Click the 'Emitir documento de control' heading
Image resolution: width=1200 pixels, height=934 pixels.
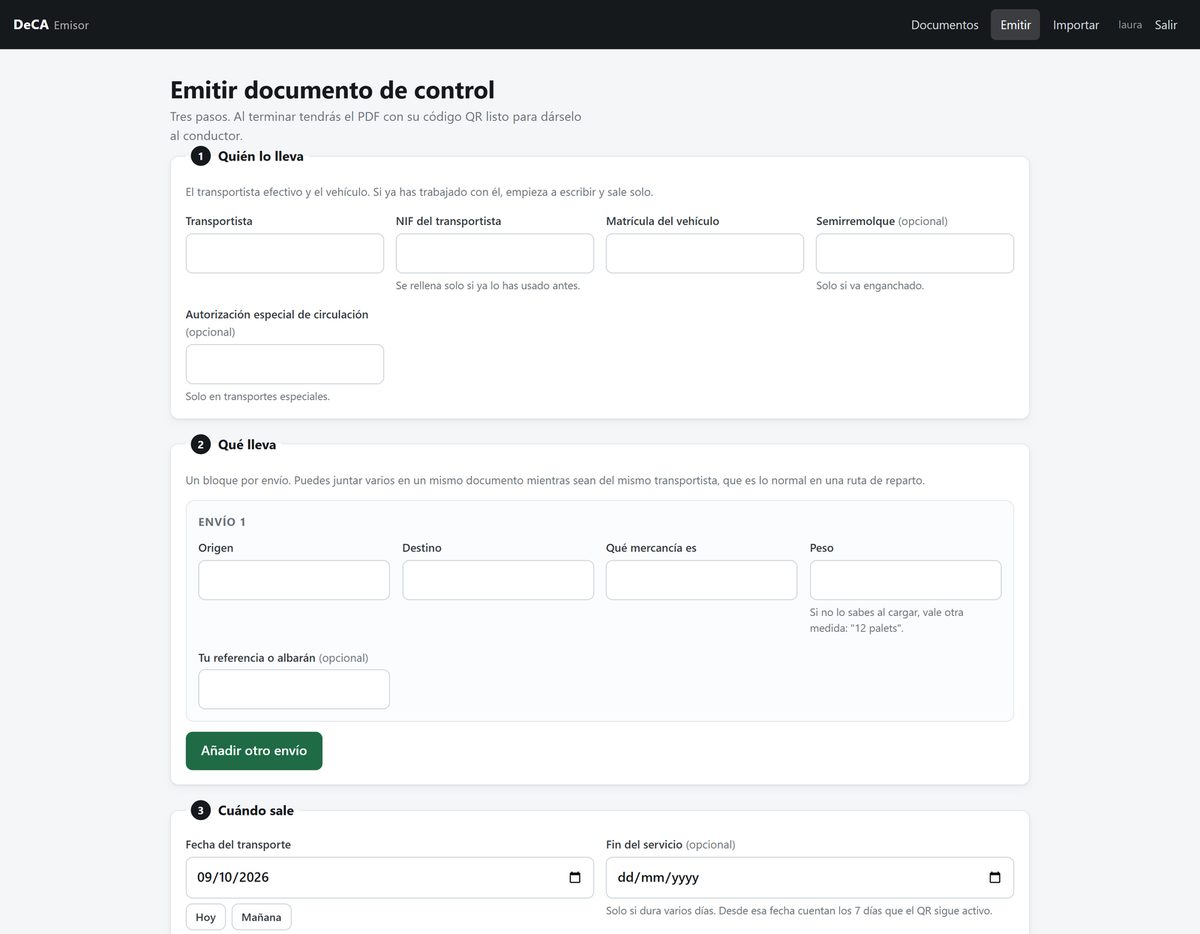coord(332,90)
